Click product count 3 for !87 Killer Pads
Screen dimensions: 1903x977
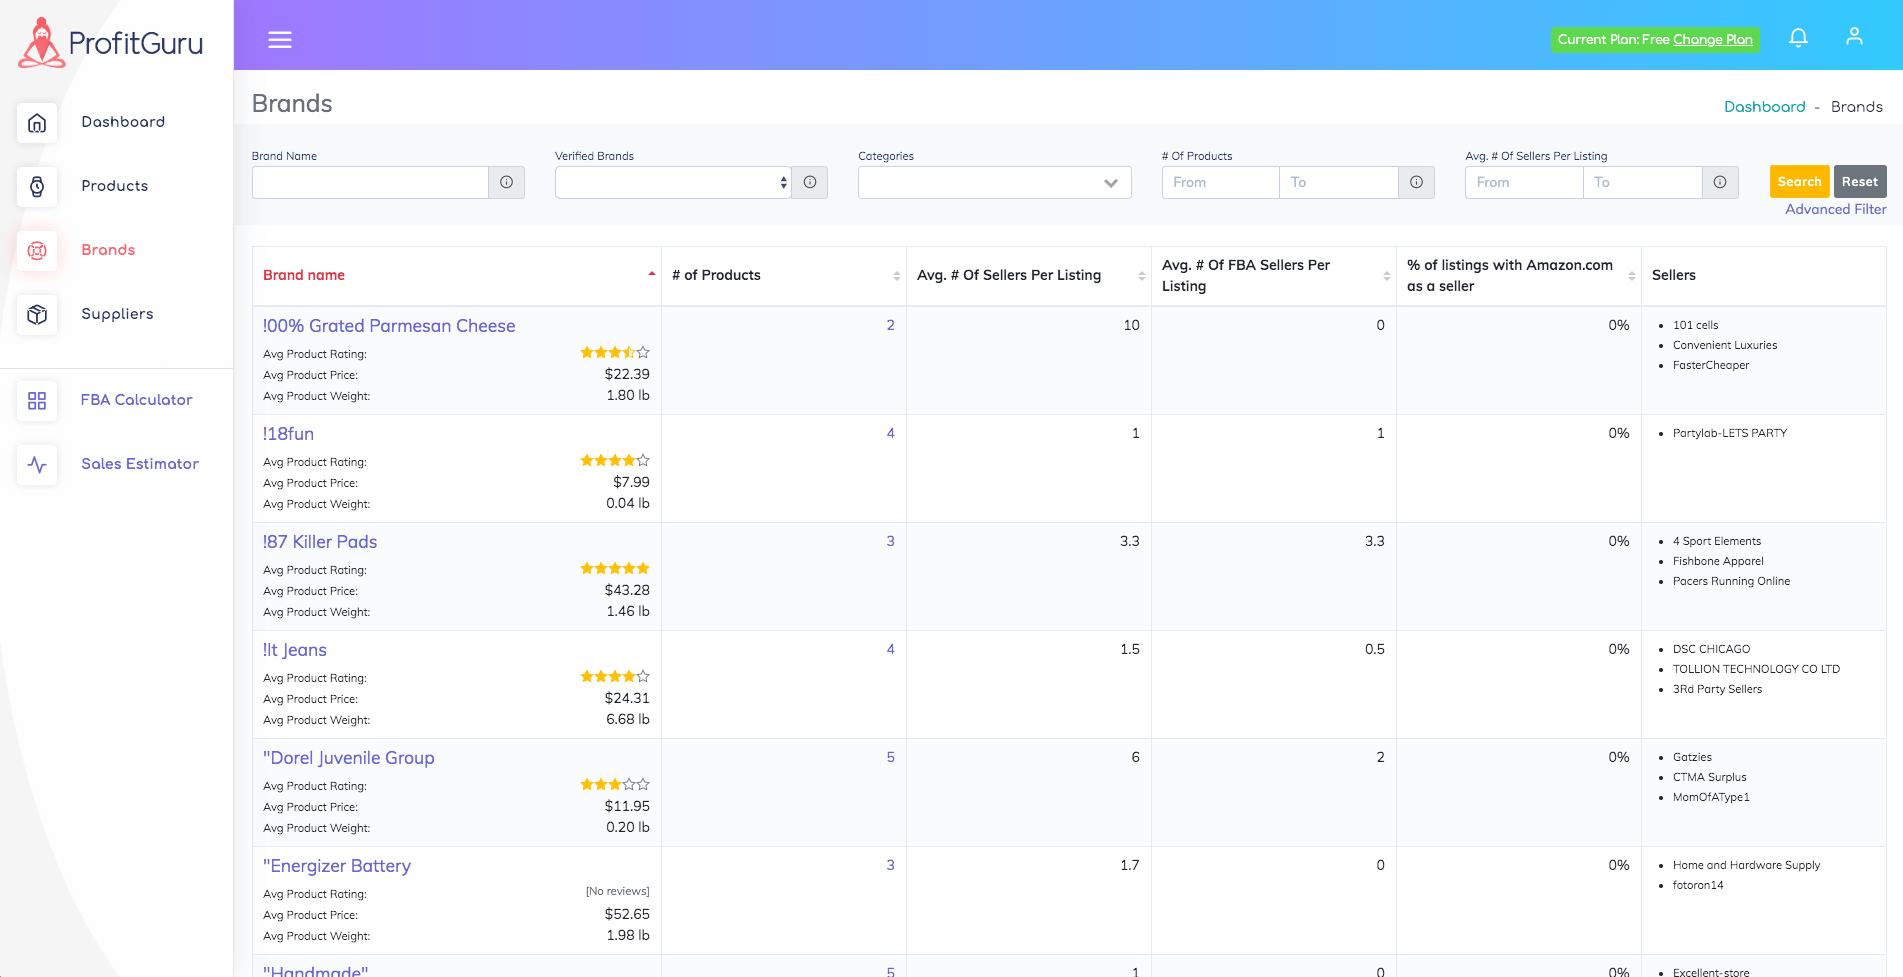point(891,541)
